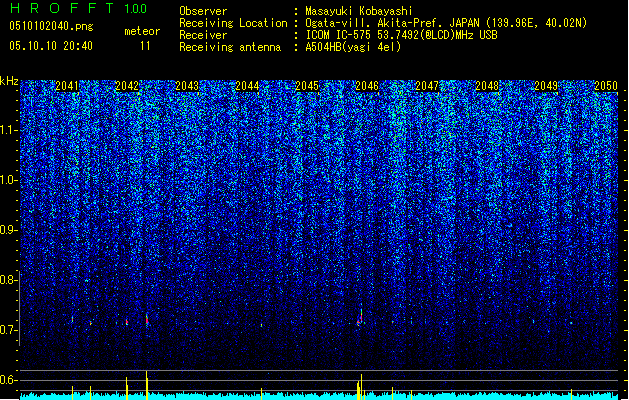The image size is (629, 400).
Task: Click the 2047 time marker
Action: pyautogui.click(x=427, y=86)
